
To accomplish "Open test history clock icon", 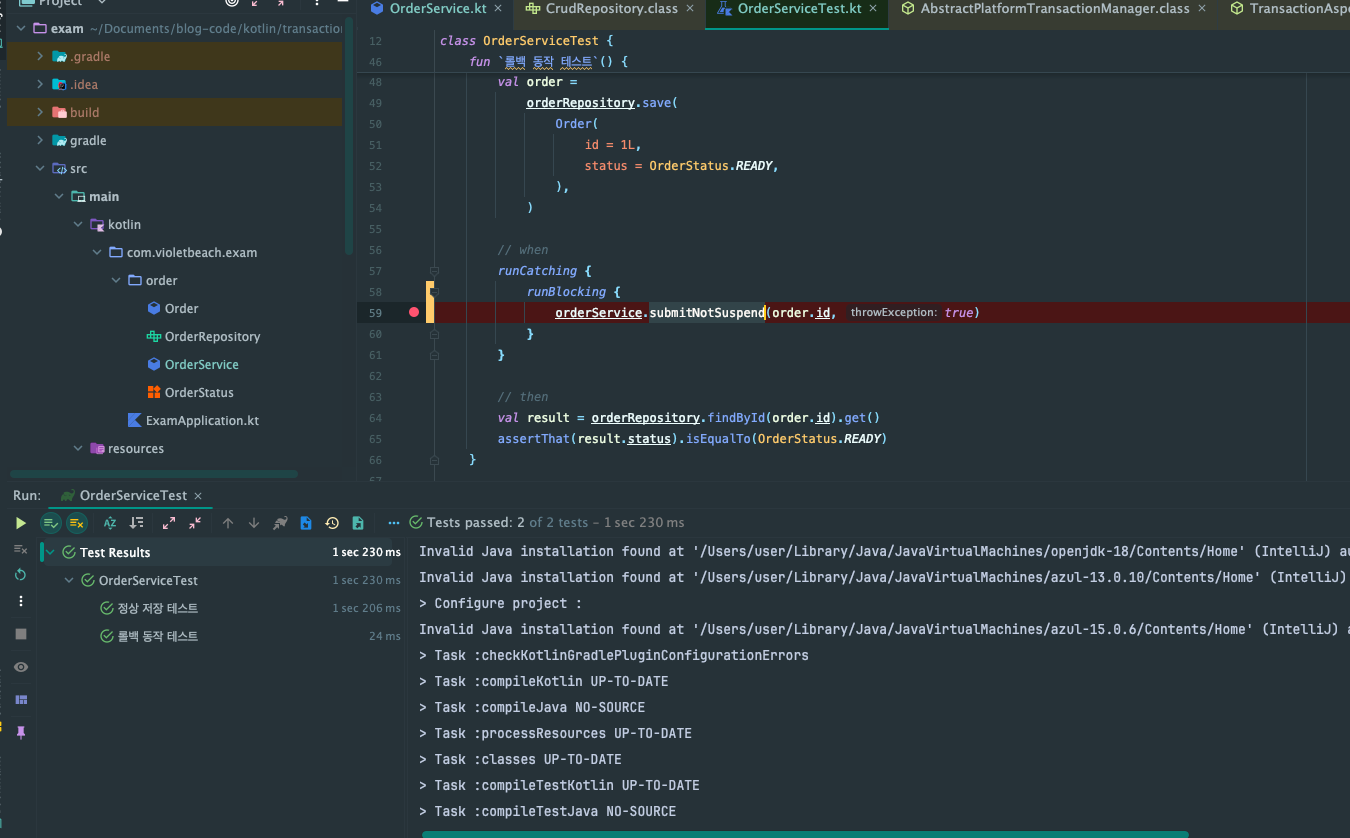I will (332, 523).
